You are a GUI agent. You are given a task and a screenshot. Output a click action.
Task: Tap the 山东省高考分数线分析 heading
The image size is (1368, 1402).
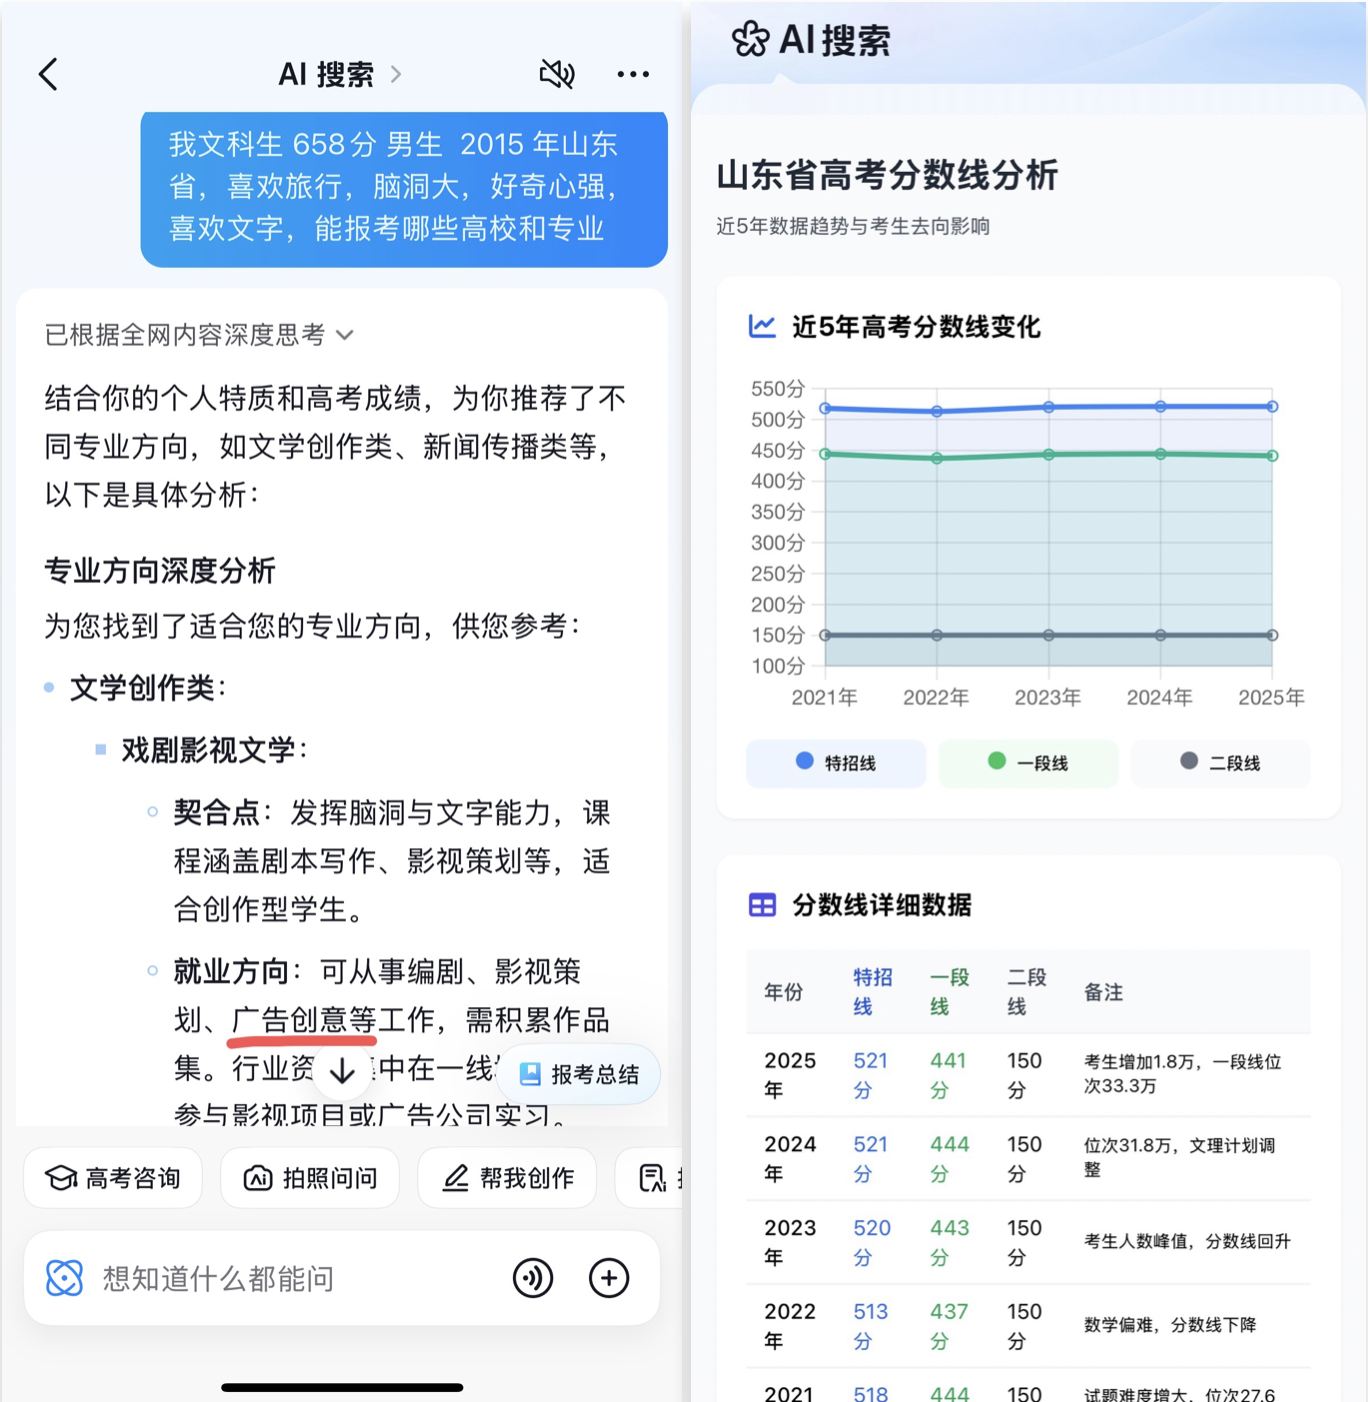coord(887,175)
